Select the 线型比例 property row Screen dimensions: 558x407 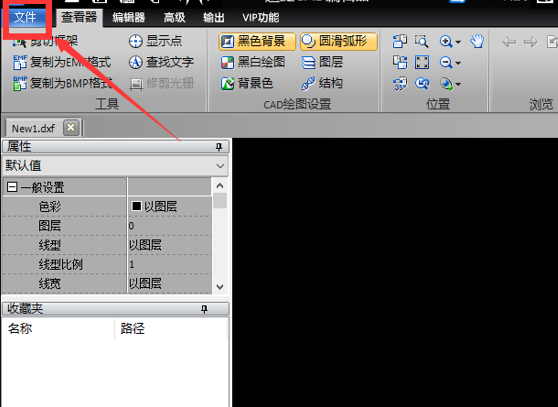click(x=107, y=264)
